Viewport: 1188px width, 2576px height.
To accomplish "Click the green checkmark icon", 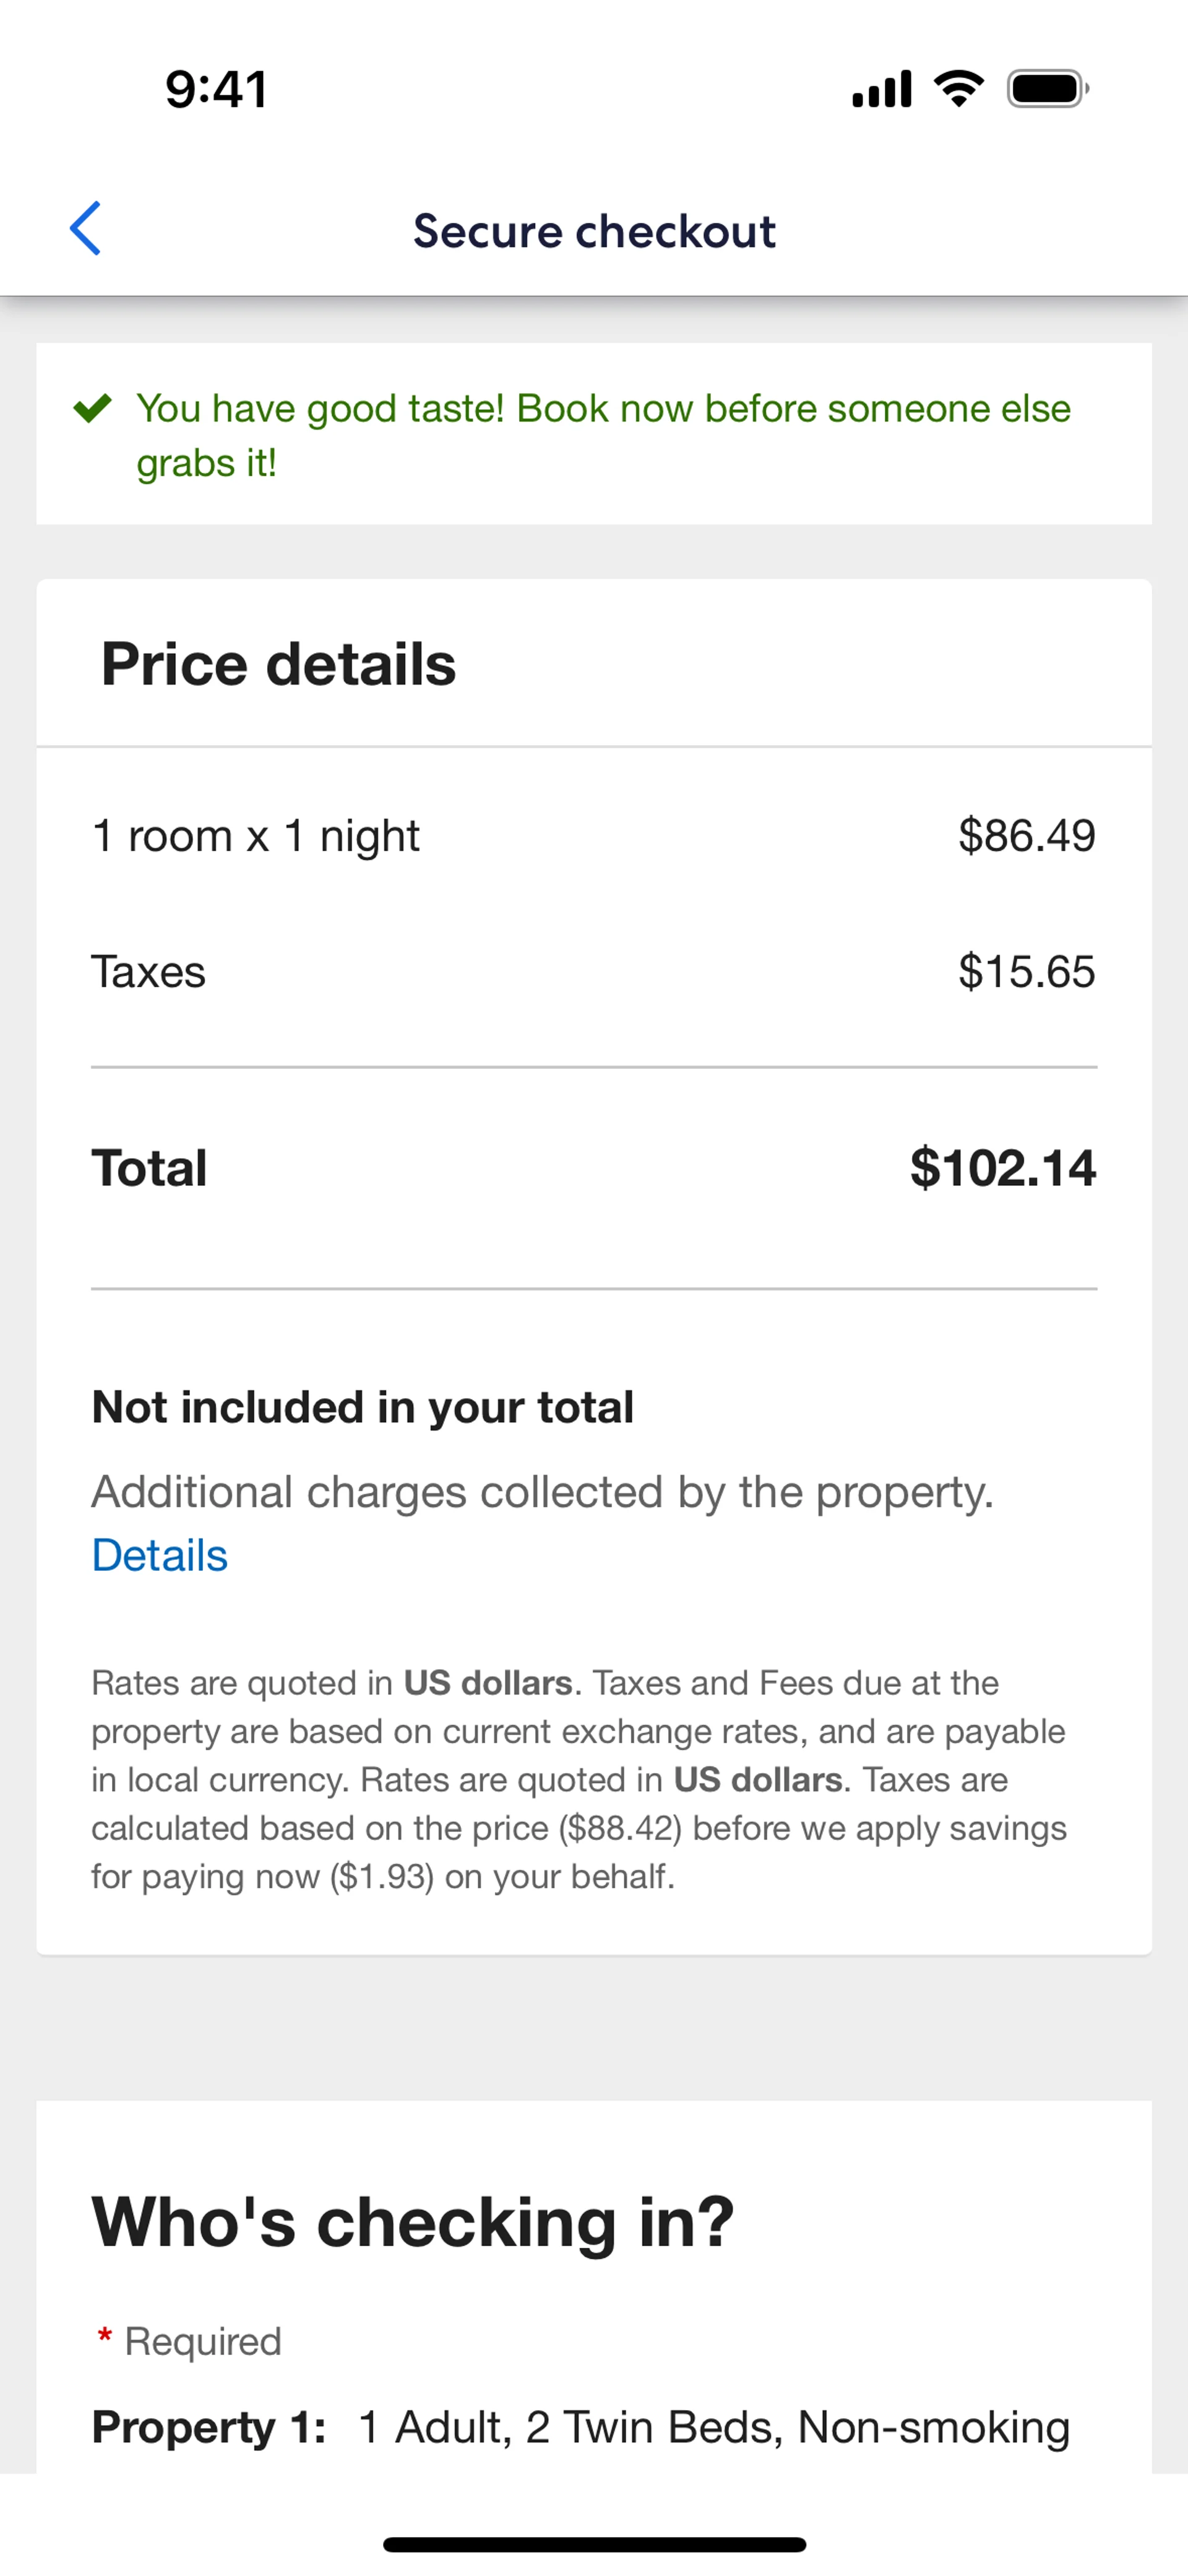I will 92,407.
